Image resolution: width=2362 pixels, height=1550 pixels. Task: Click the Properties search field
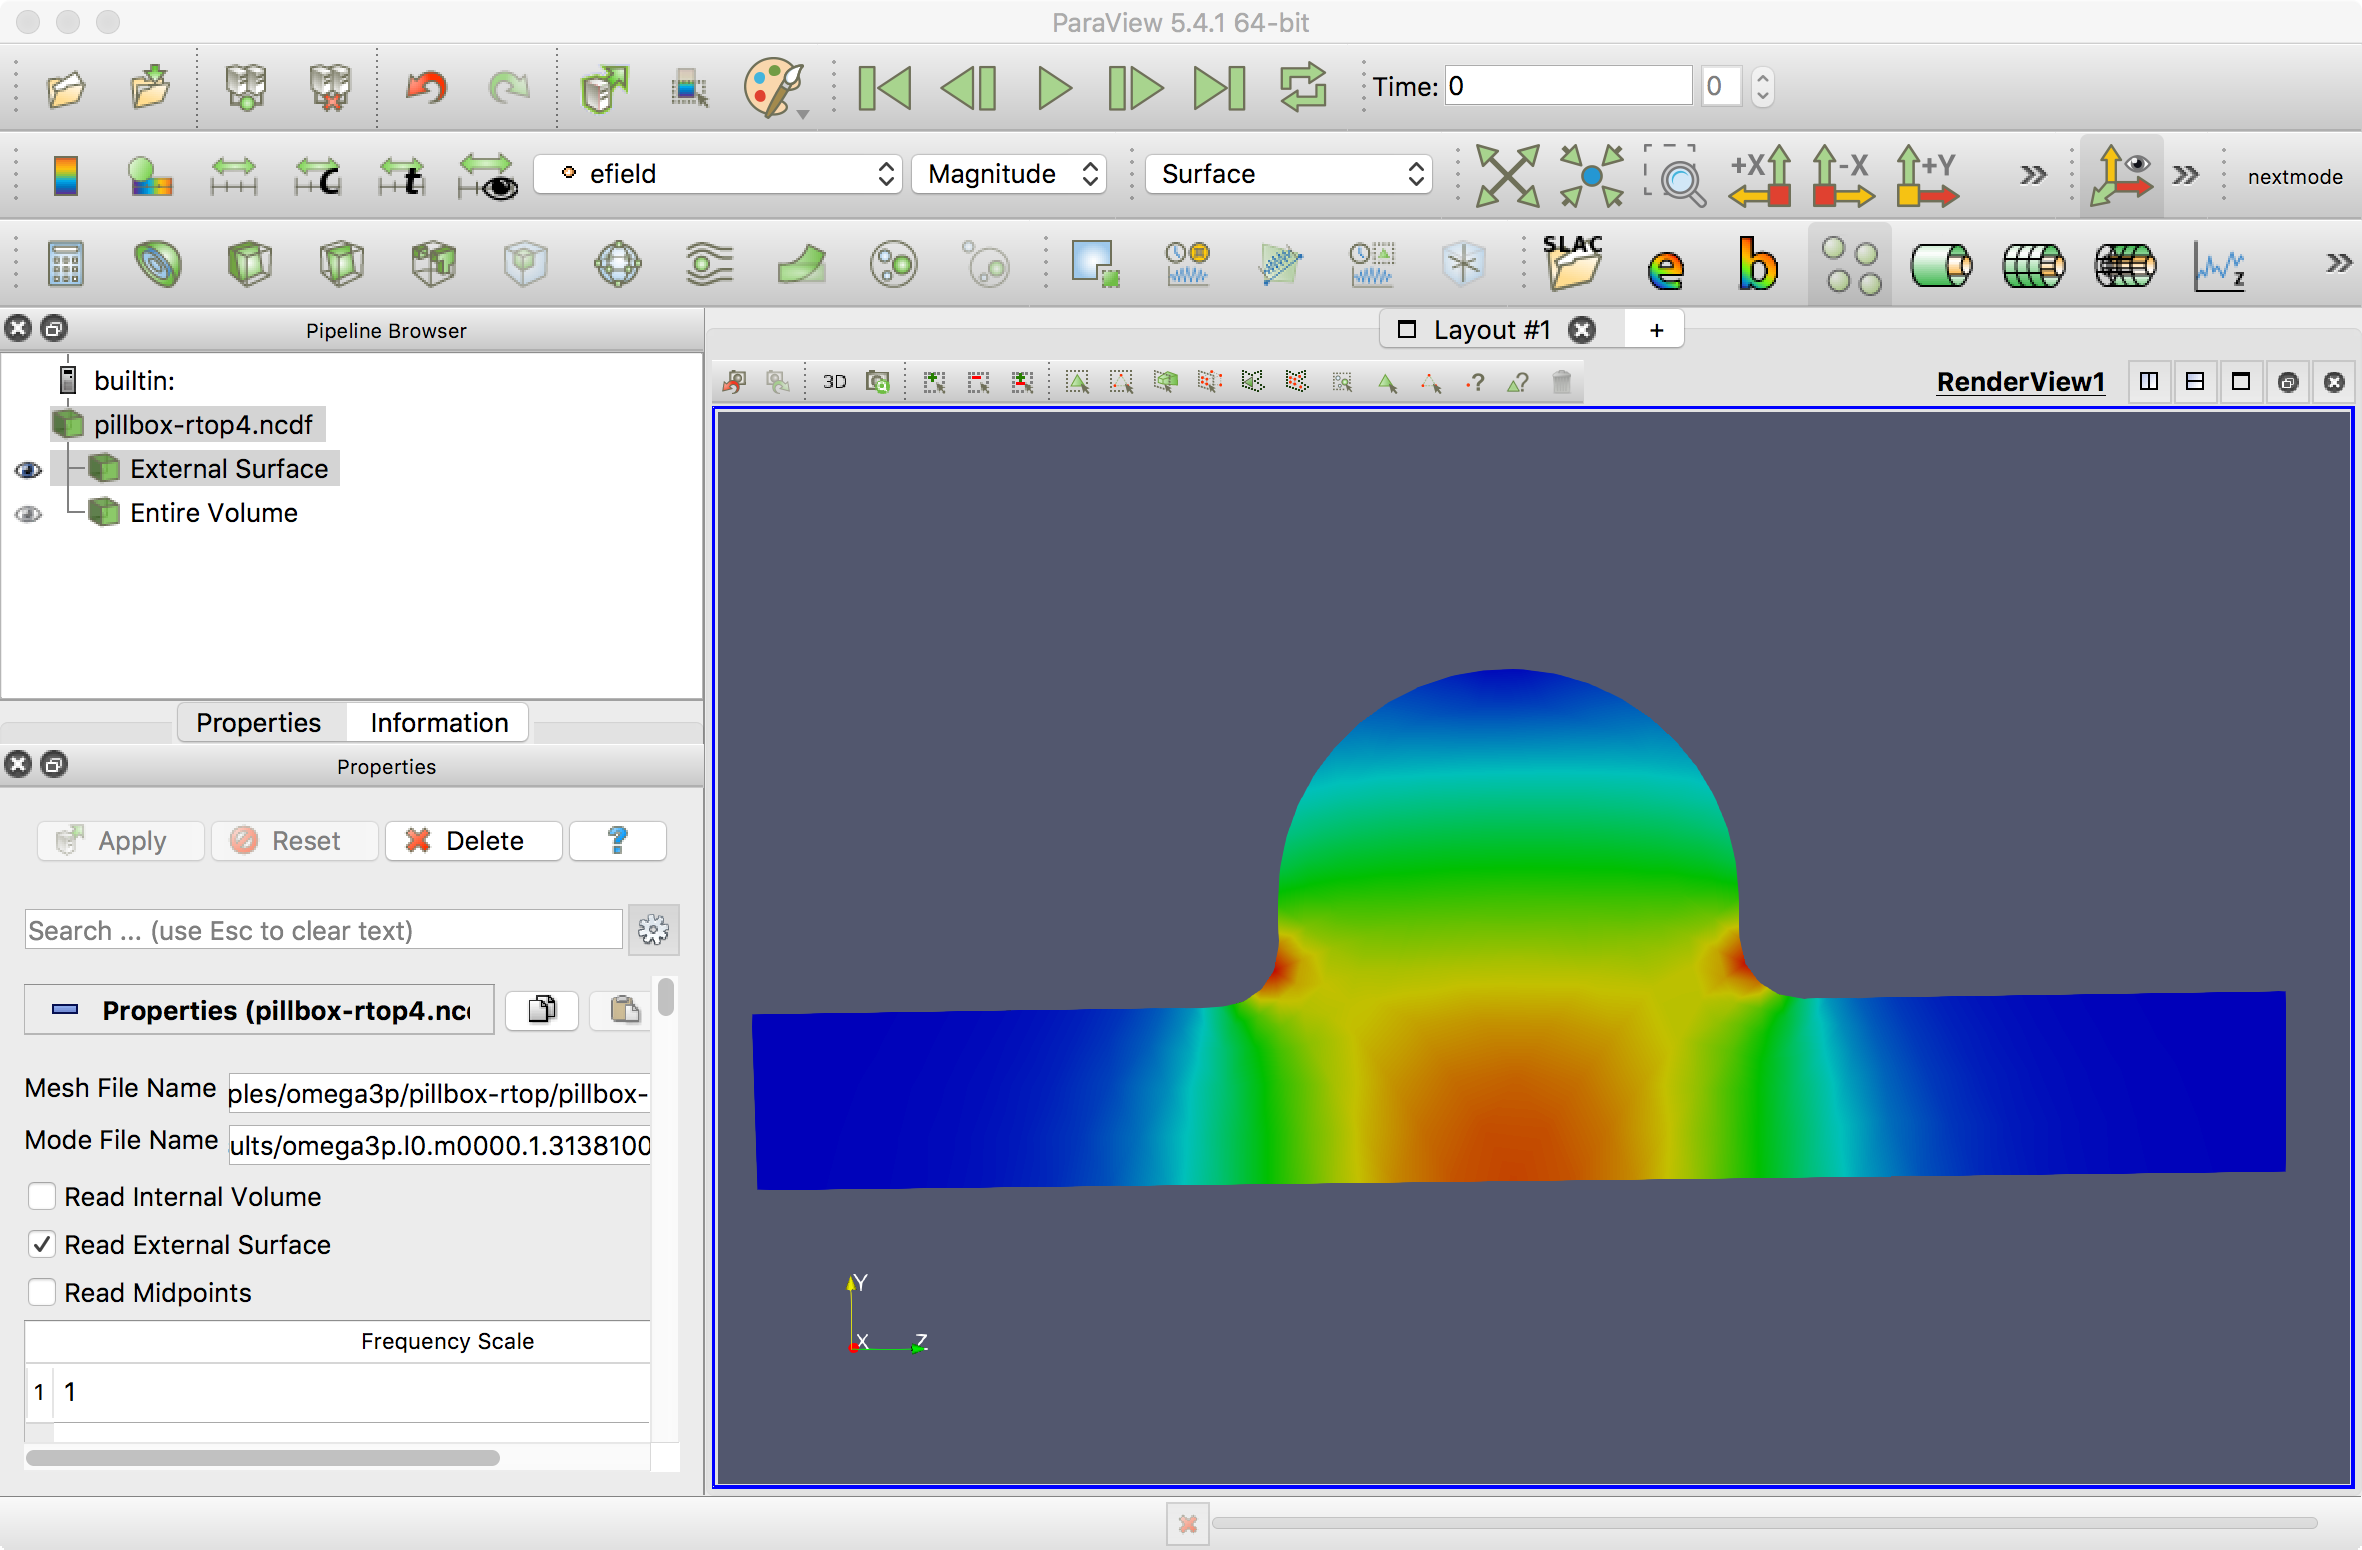[x=323, y=930]
